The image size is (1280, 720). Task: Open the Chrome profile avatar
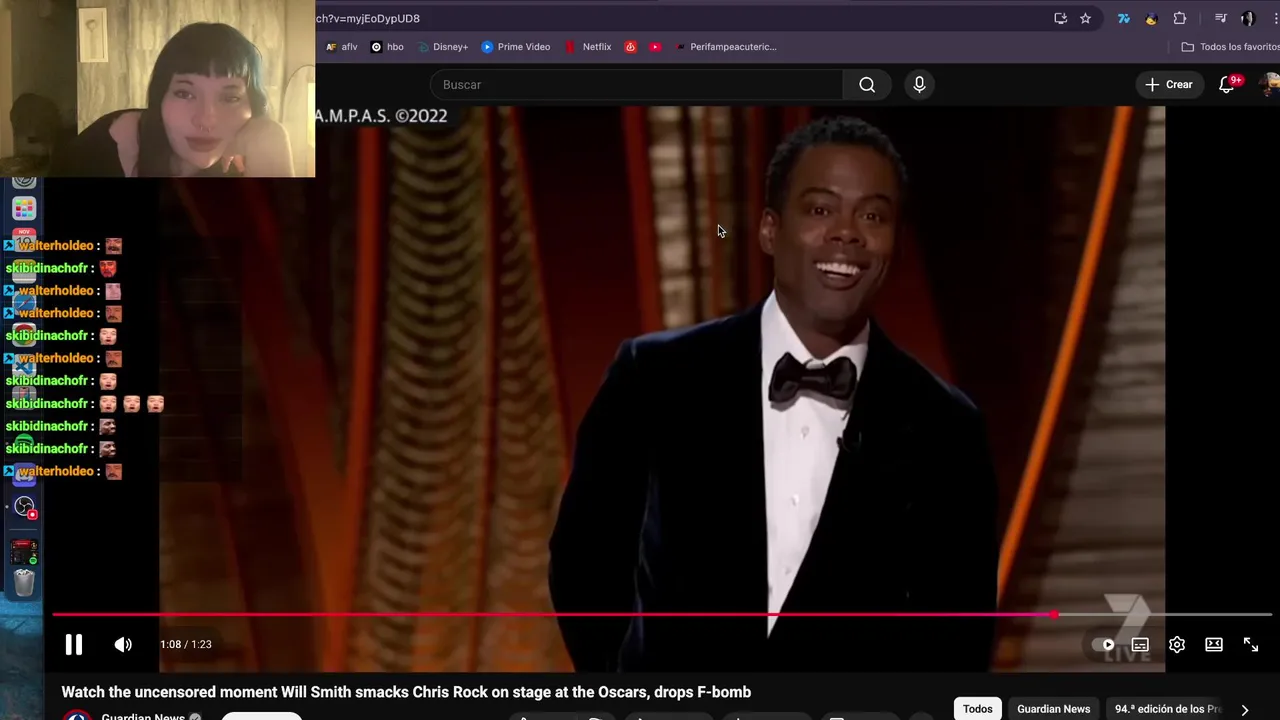click(x=1248, y=18)
